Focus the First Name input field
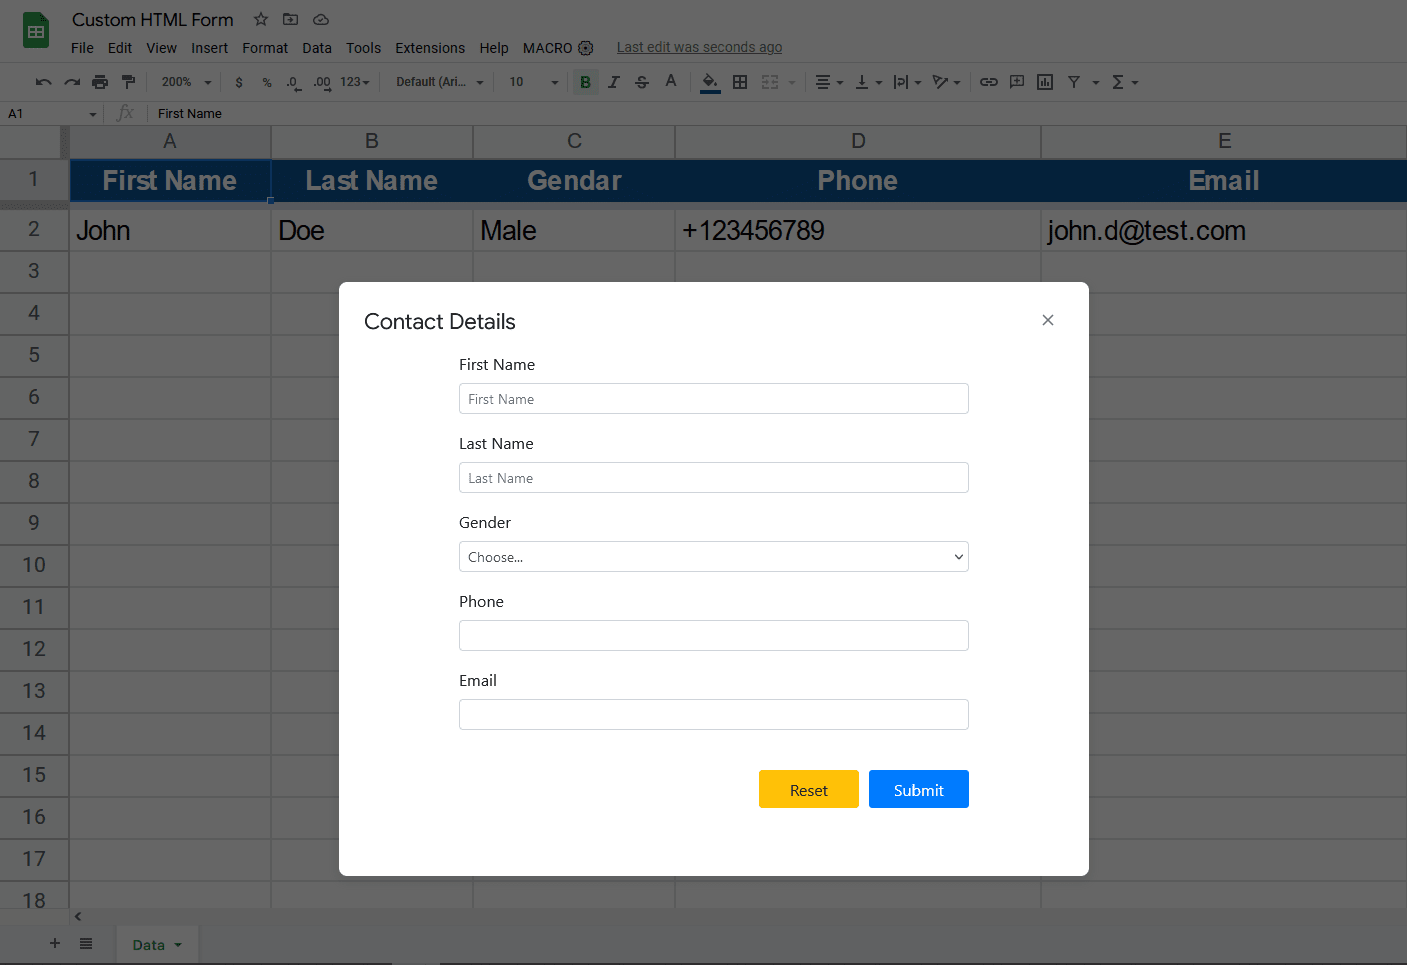 tap(714, 399)
